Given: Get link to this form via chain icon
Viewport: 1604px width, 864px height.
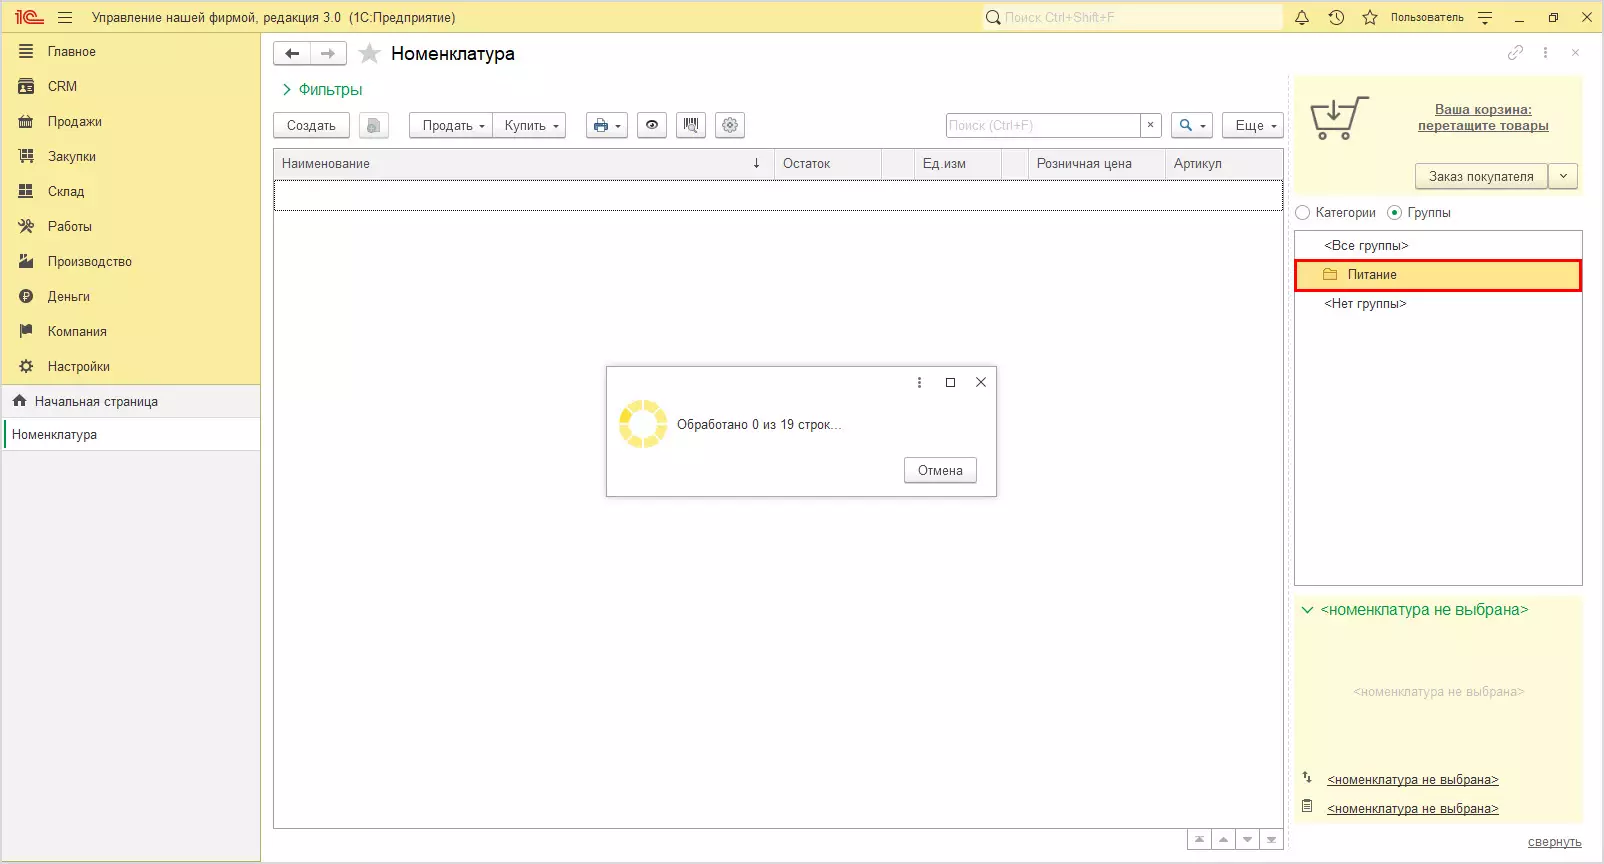Looking at the screenshot, I should (x=1516, y=53).
